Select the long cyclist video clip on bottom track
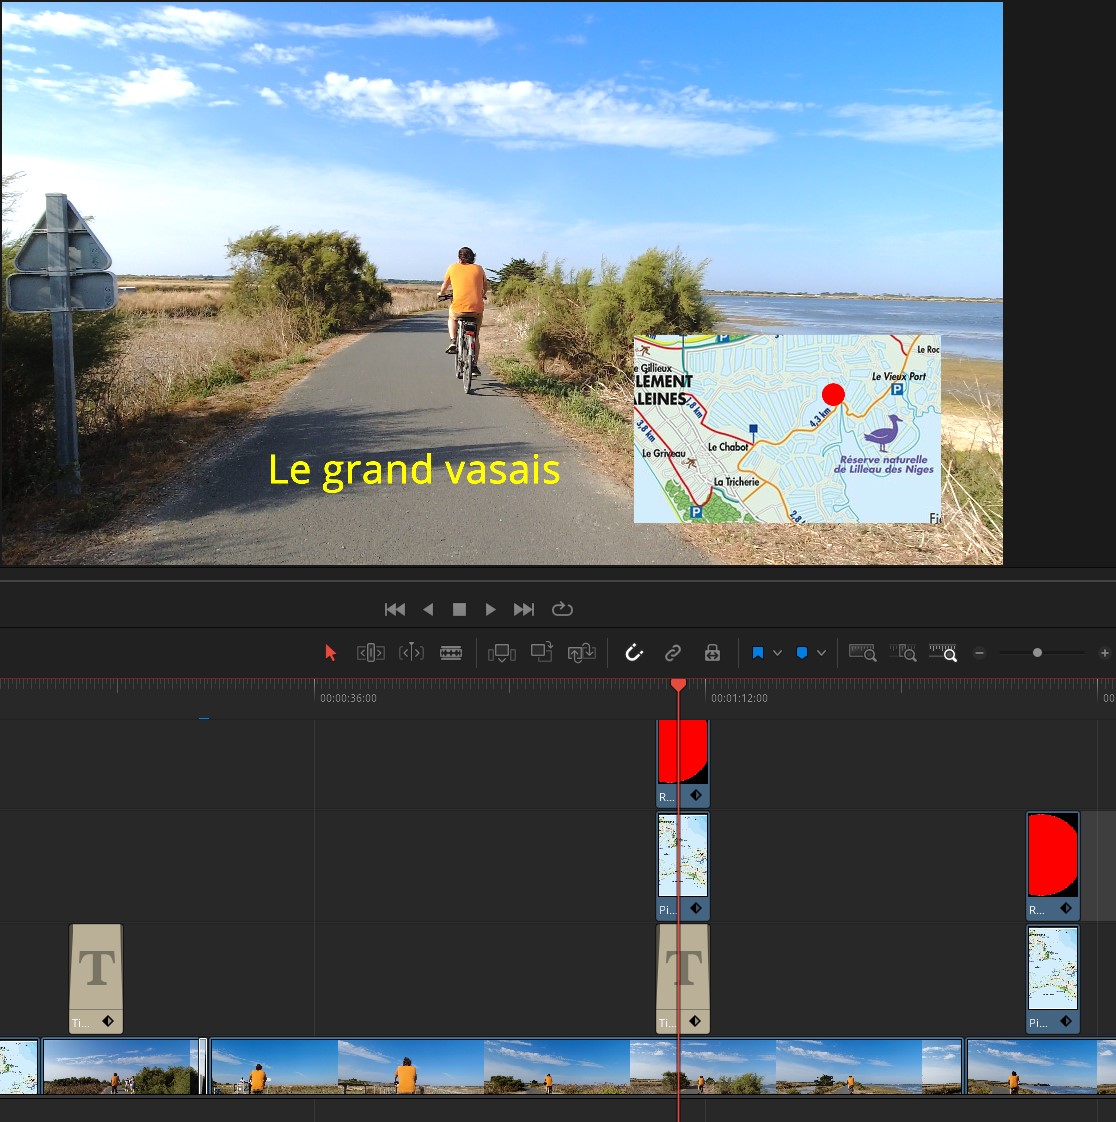 [x=587, y=1066]
